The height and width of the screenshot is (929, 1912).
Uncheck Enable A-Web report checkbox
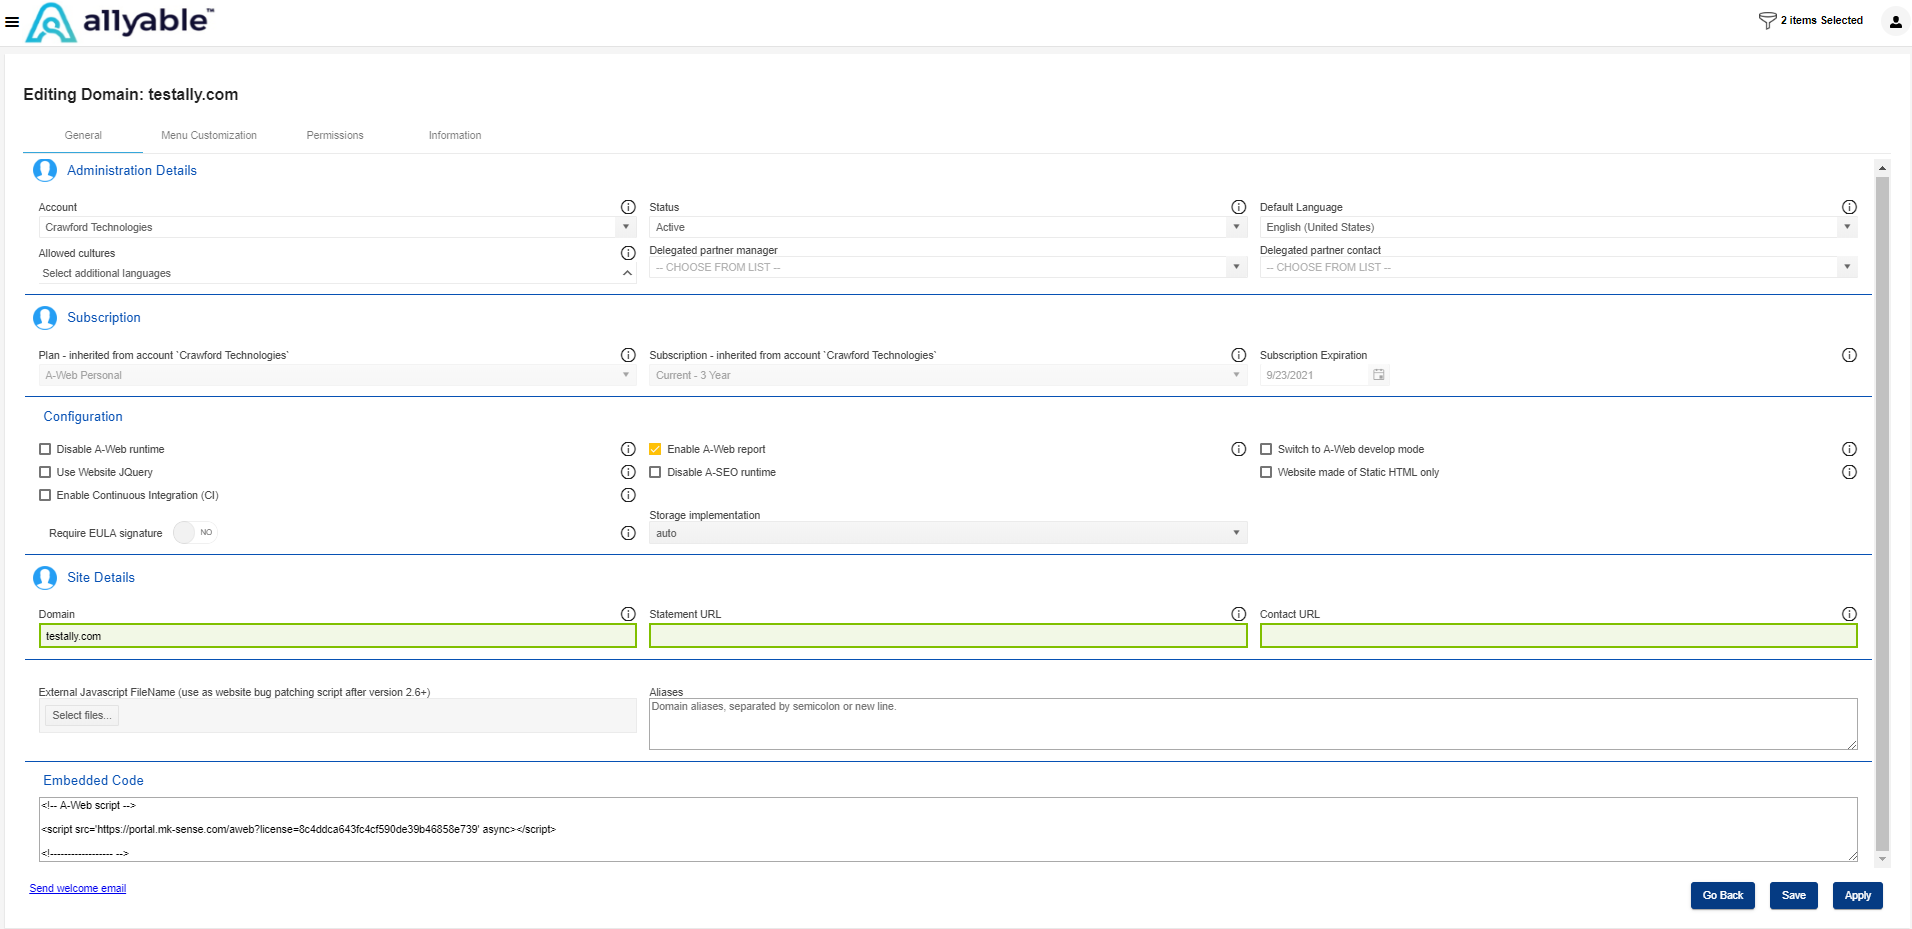pos(655,449)
